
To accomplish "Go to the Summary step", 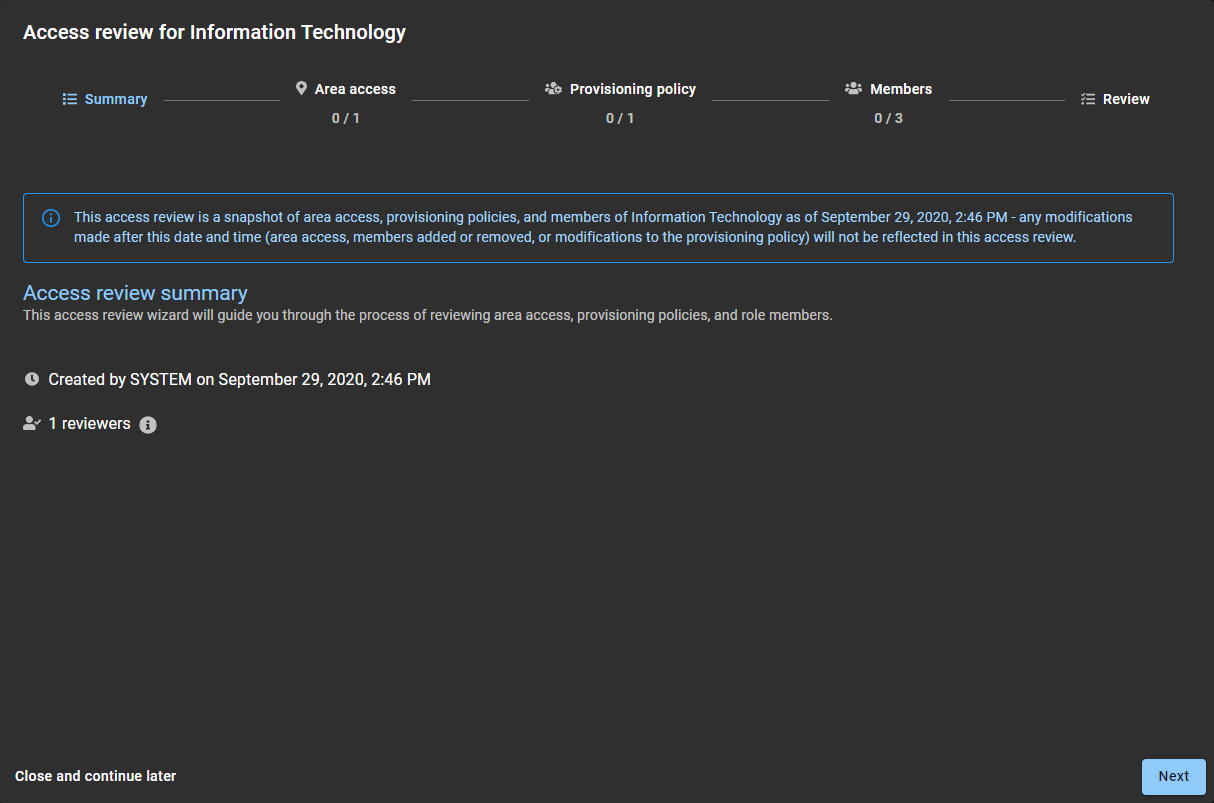I will [116, 99].
